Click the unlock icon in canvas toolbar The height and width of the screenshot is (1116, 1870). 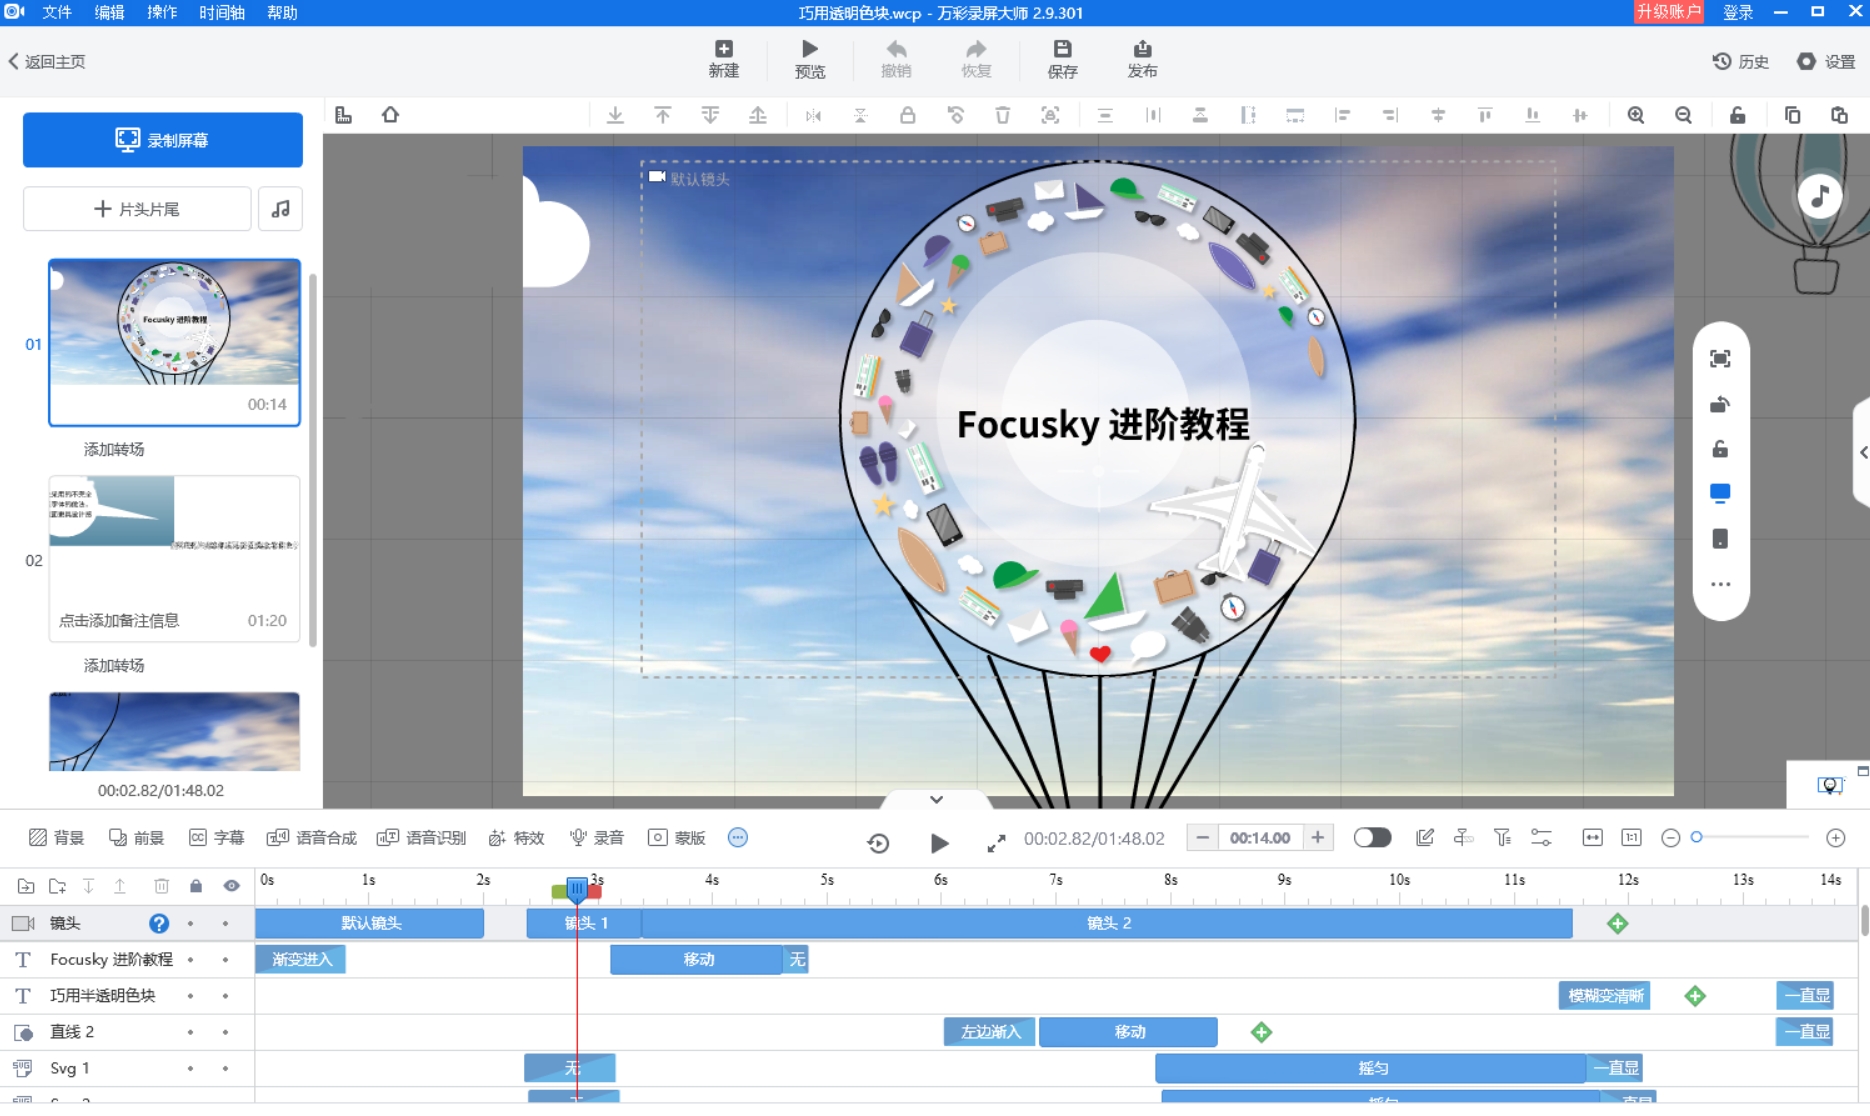point(1737,115)
